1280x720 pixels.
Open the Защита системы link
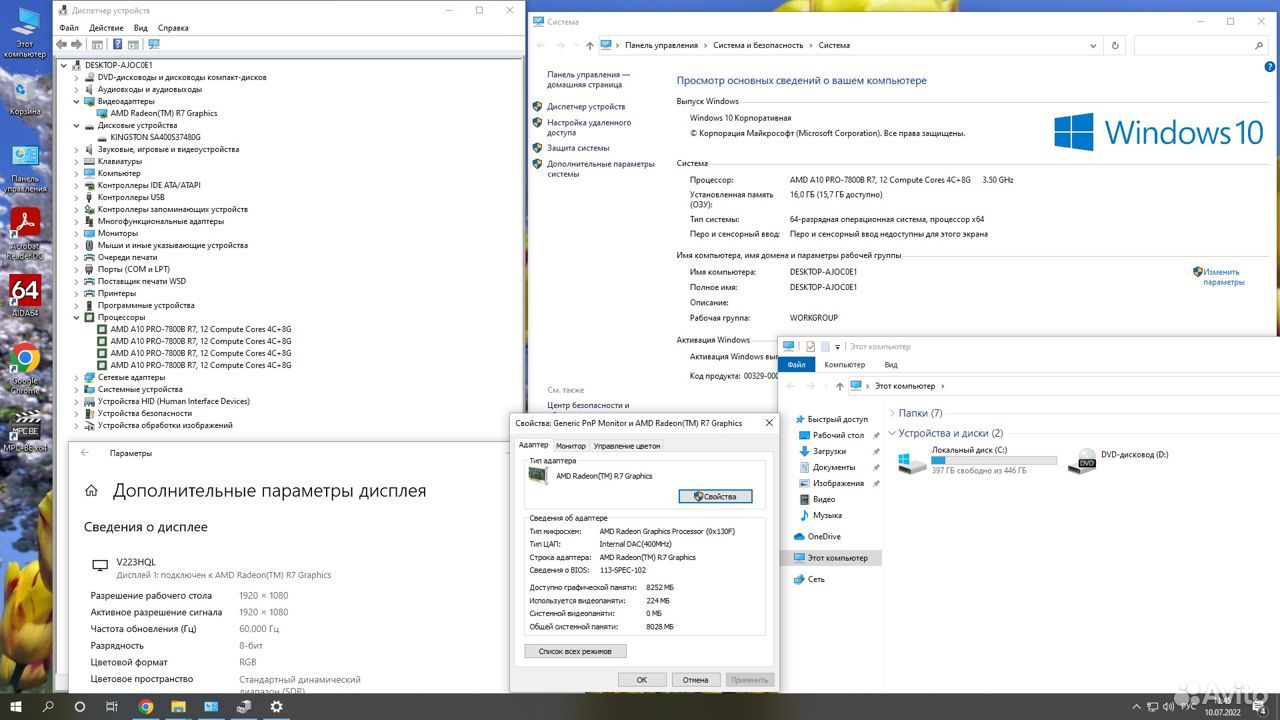click(578, 148)
